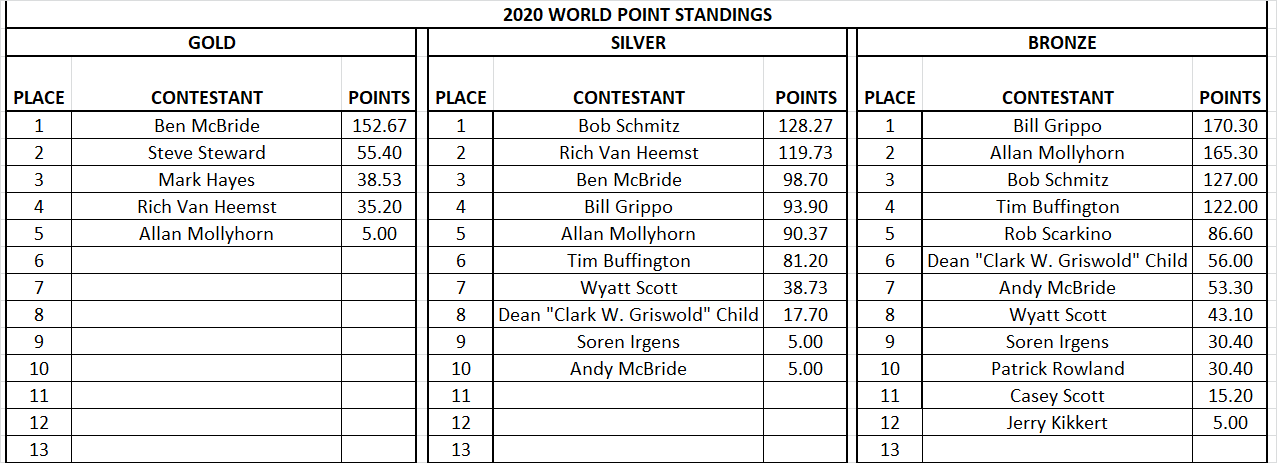Select Casey Scott points value 15.20
This screenshot has width=1277, height=463.
(x=1230, y=396)
